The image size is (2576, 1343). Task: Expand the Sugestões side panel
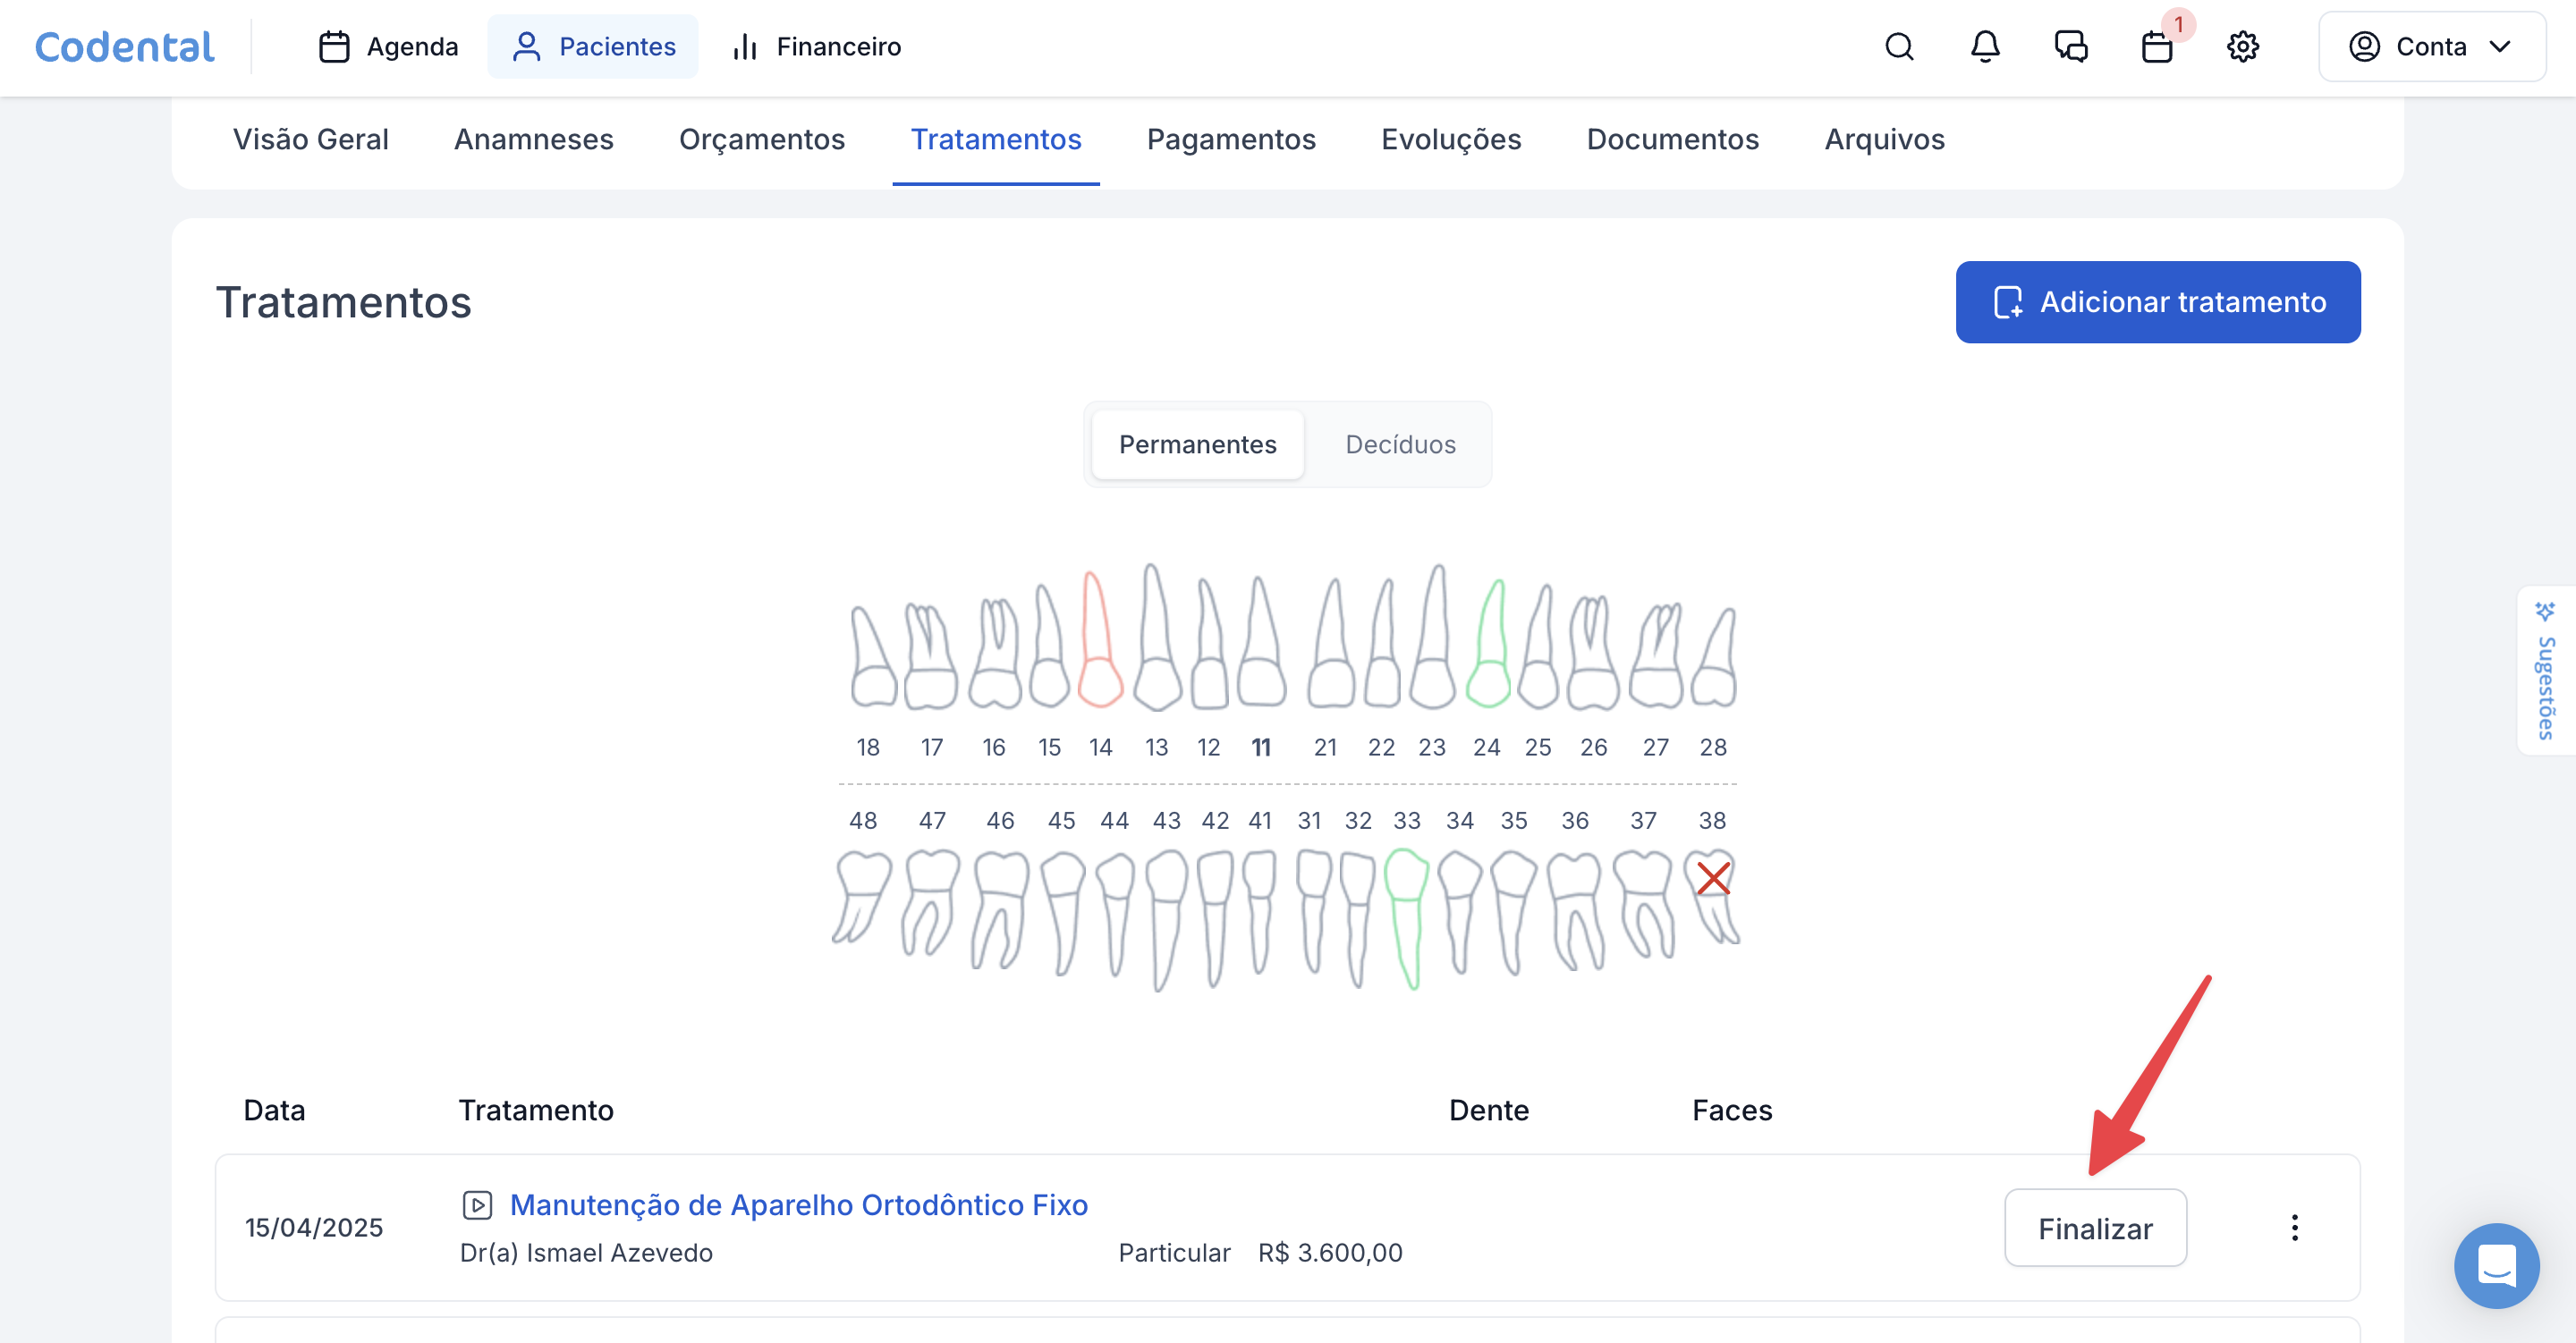2545,672
